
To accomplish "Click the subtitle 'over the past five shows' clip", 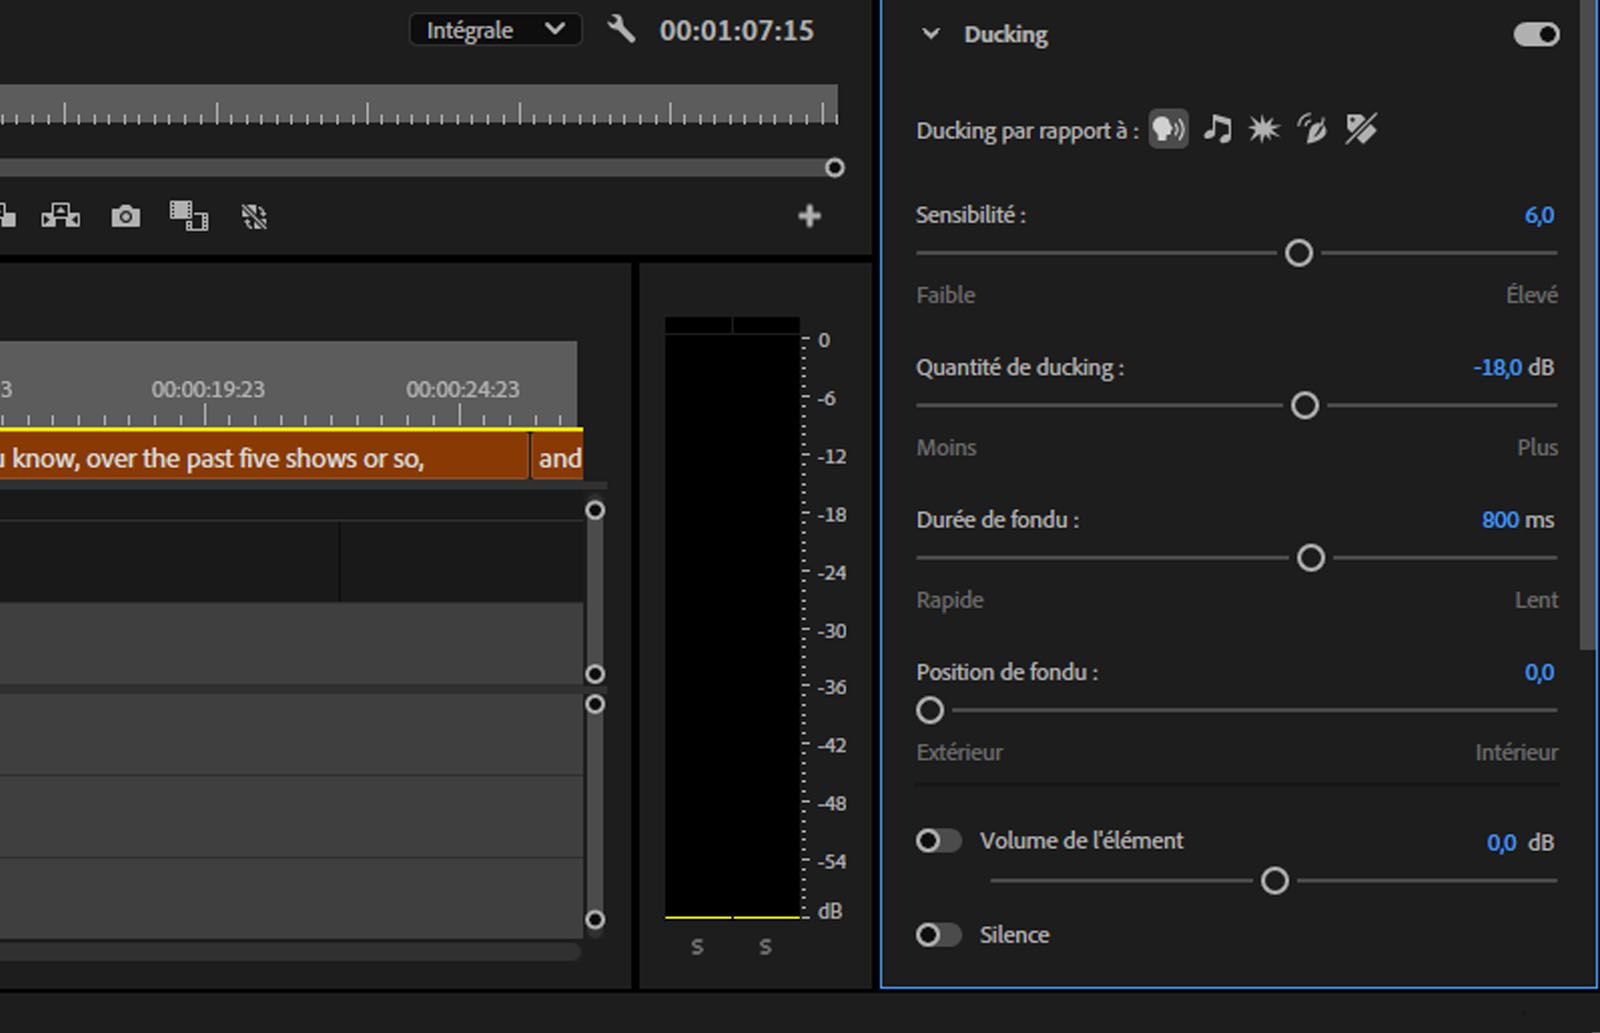I will tap(260, 457).
